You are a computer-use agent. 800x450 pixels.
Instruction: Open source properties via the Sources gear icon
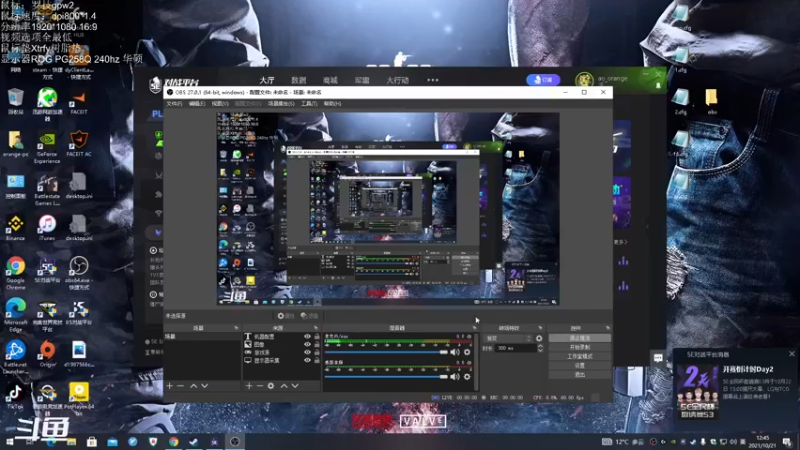click(x=271, y=386)
